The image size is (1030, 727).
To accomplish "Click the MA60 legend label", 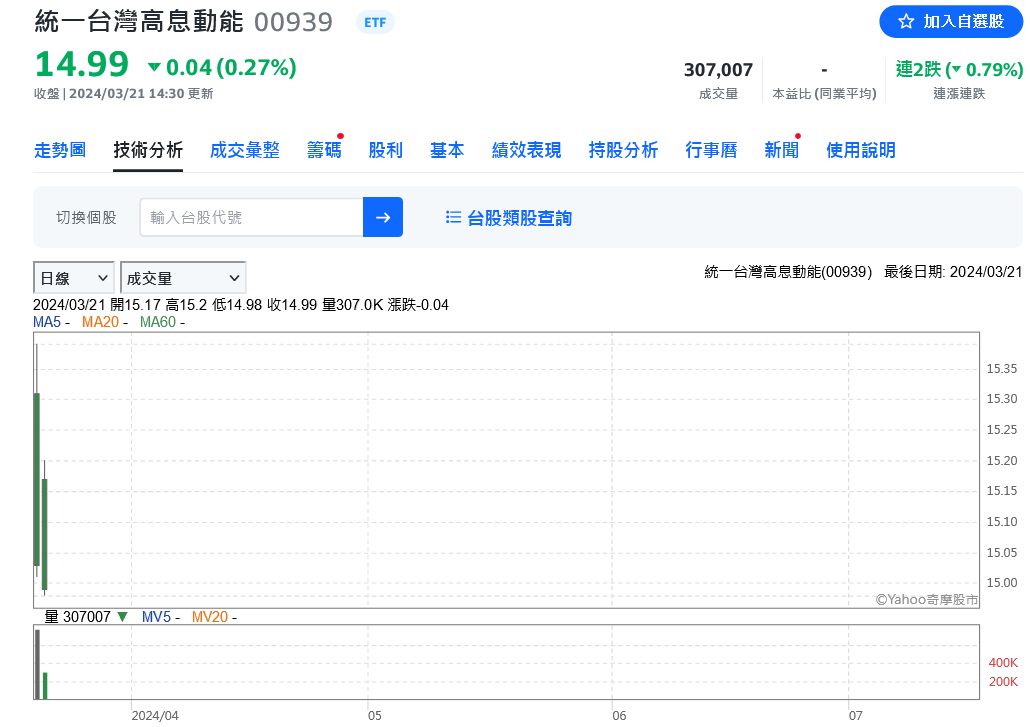I will (x=158, y=322).
